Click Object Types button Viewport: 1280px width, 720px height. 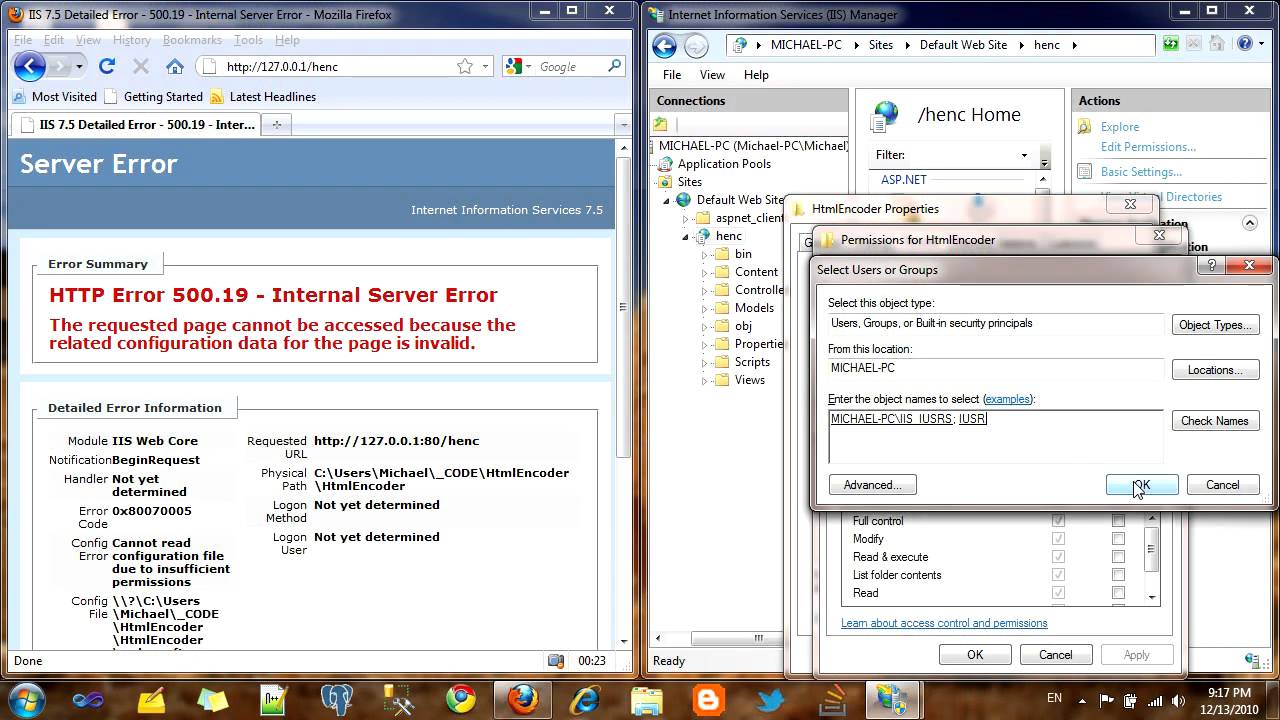coord(1215,325)
